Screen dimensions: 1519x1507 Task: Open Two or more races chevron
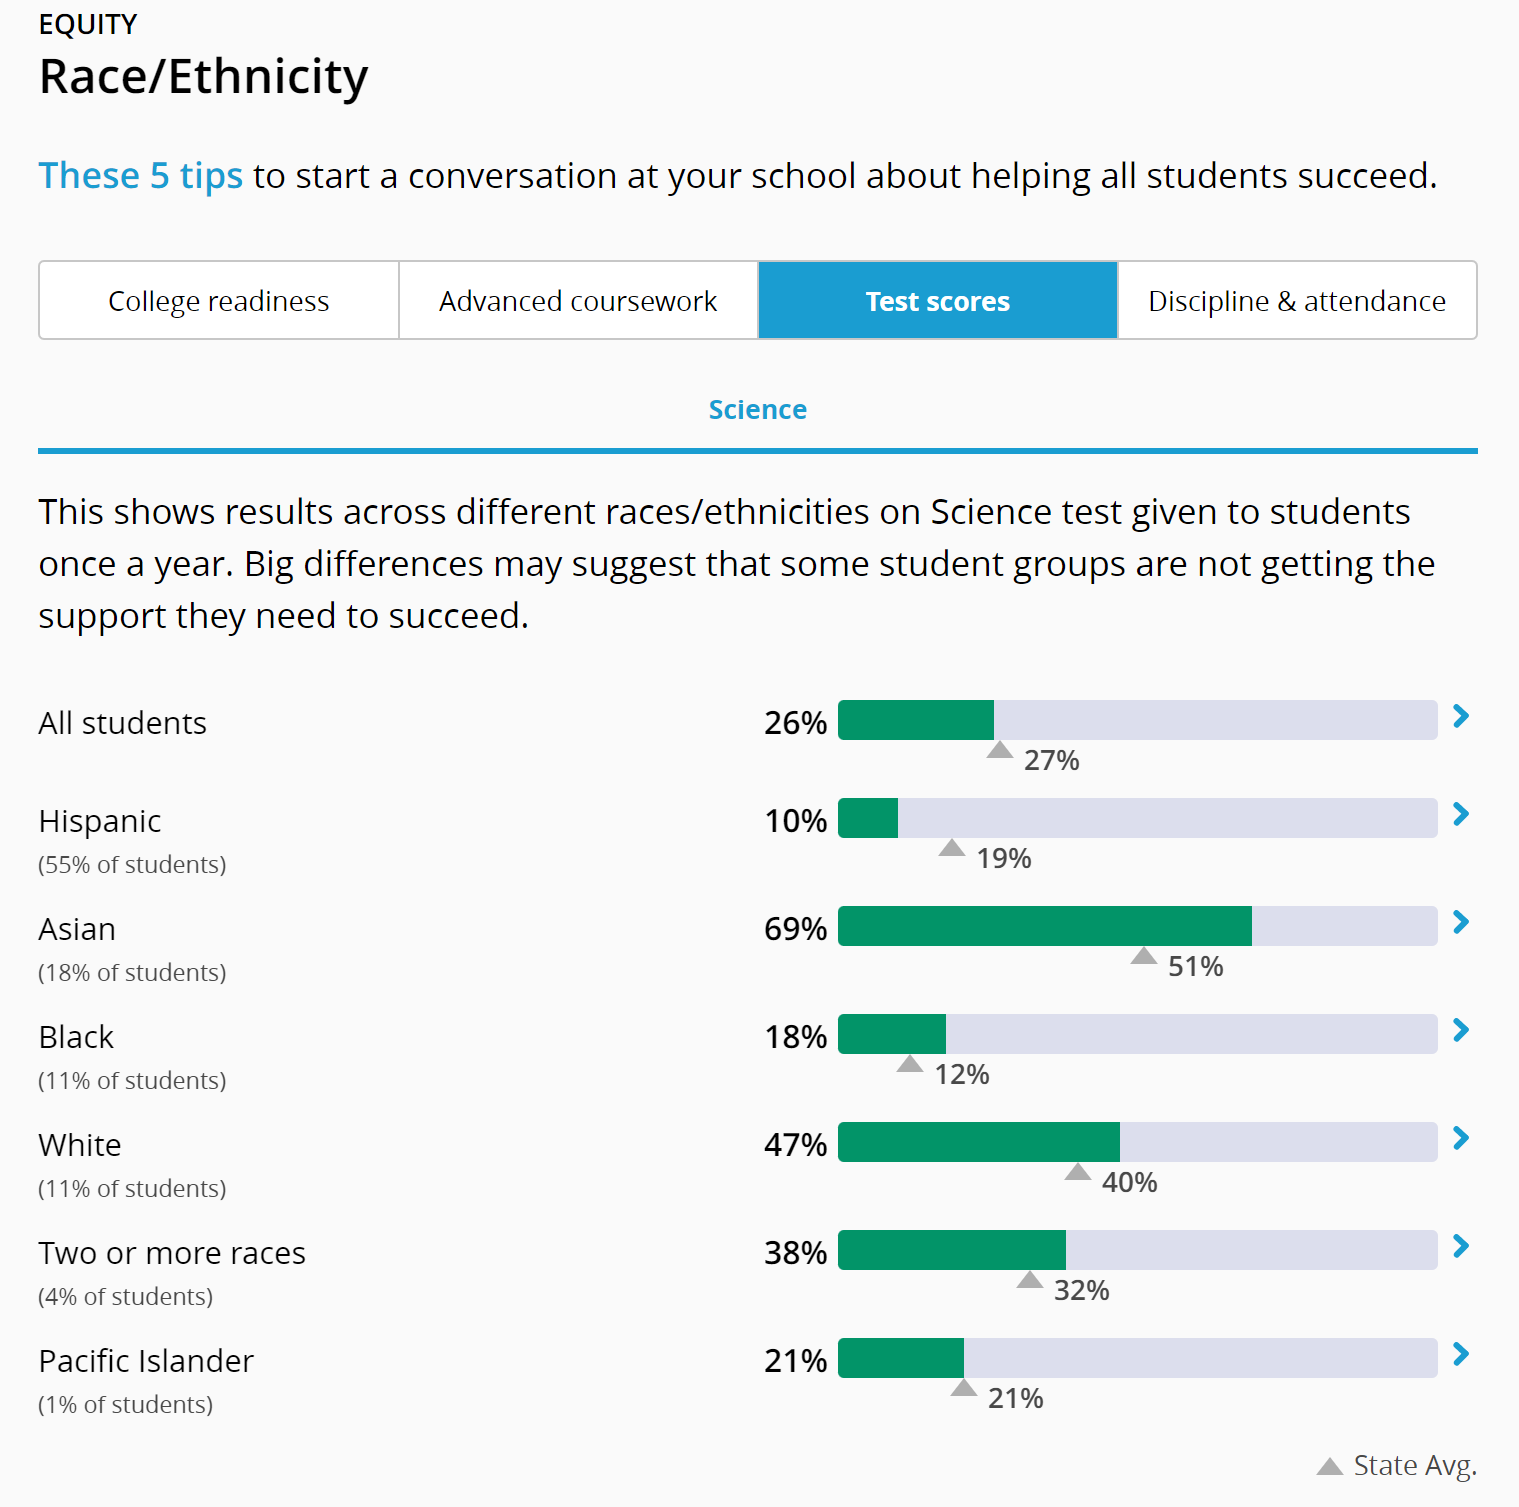point(1461,1246)
